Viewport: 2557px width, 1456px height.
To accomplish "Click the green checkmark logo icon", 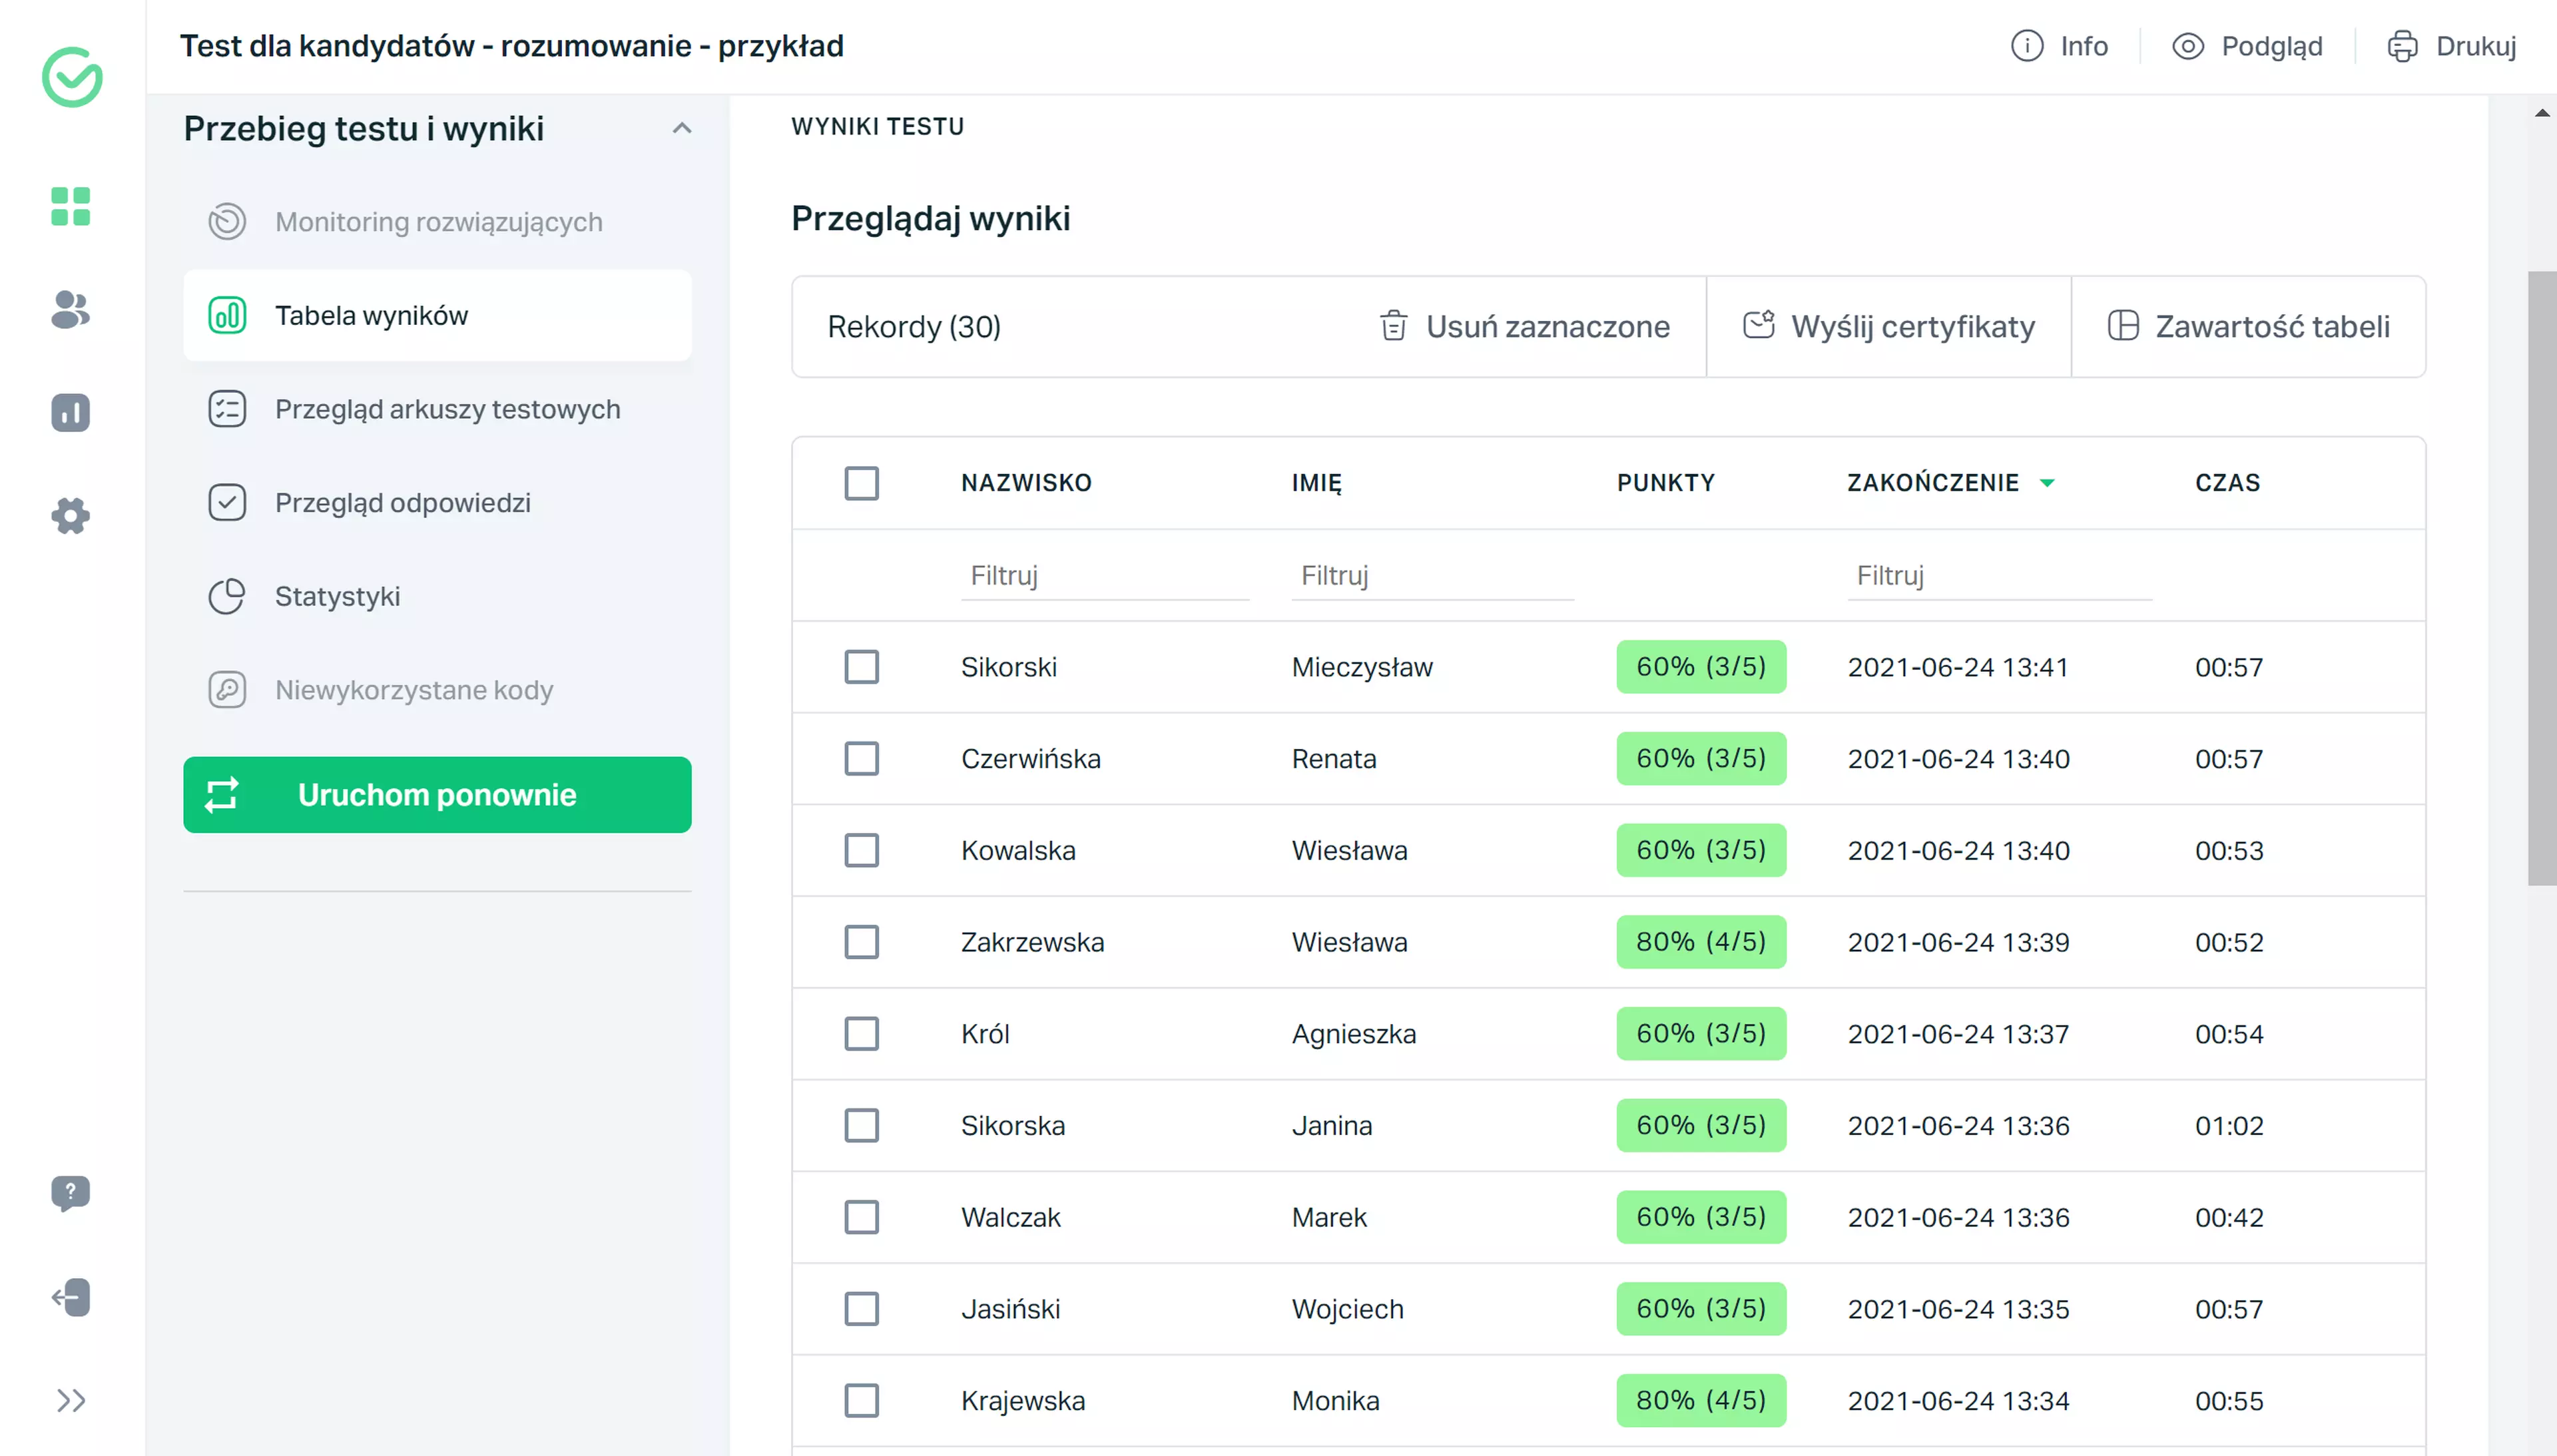I will tap(72, 77).
